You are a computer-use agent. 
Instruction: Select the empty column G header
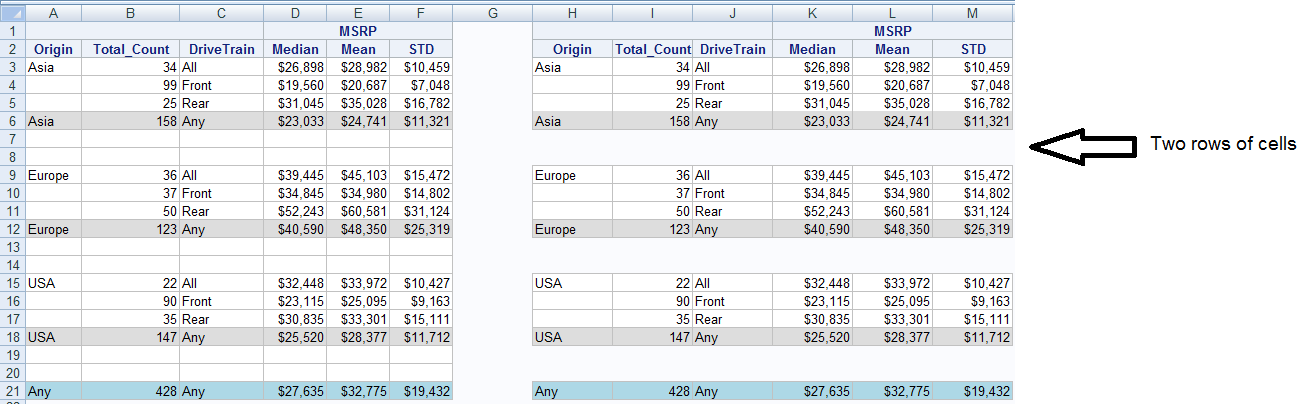493,13
